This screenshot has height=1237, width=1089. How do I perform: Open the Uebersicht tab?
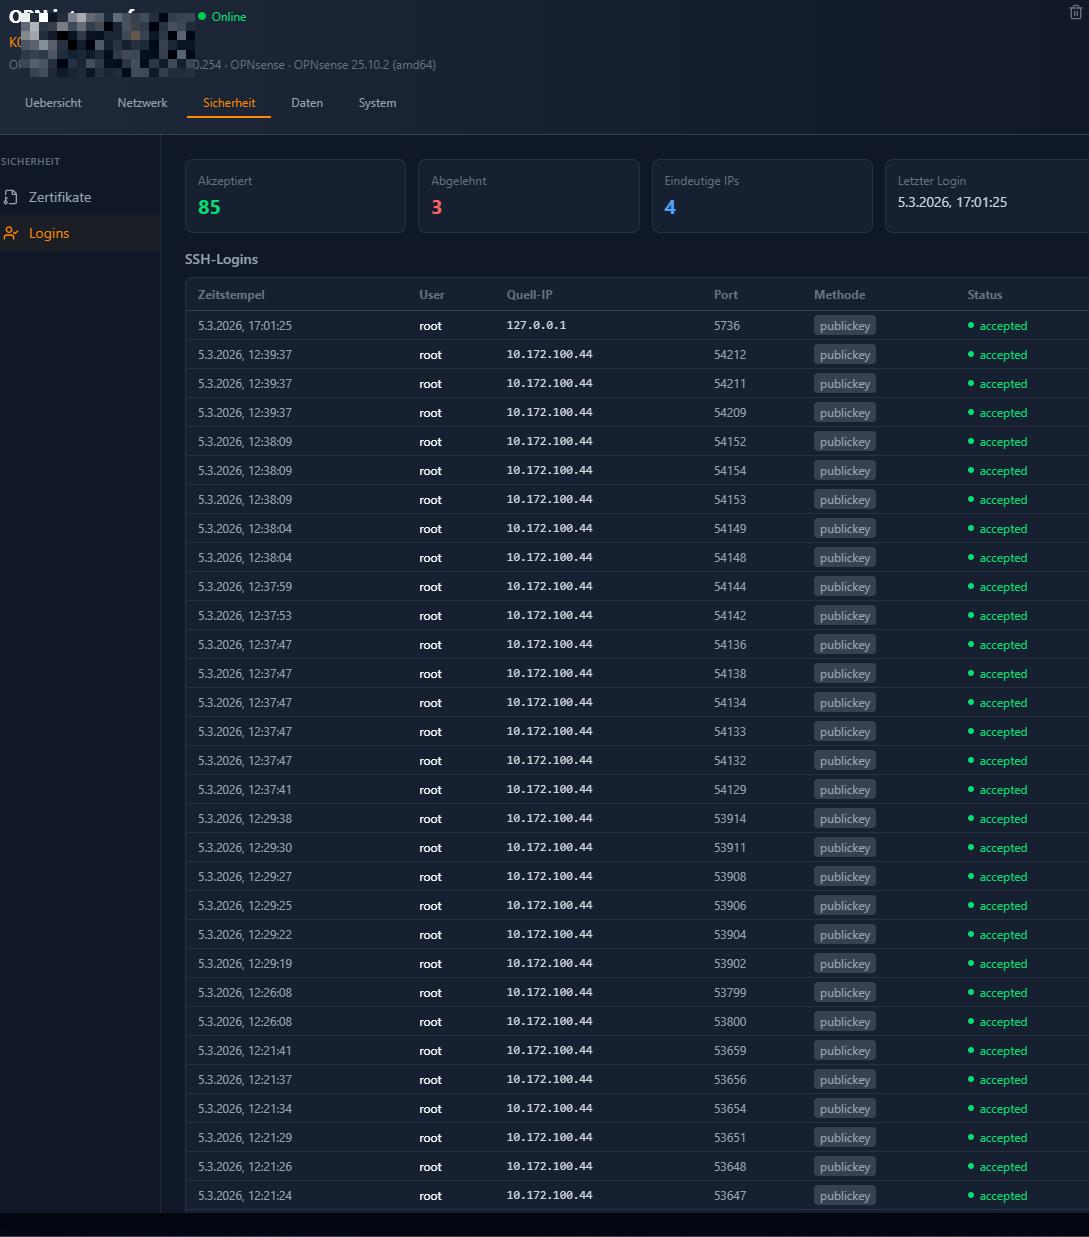click(53, 103)
